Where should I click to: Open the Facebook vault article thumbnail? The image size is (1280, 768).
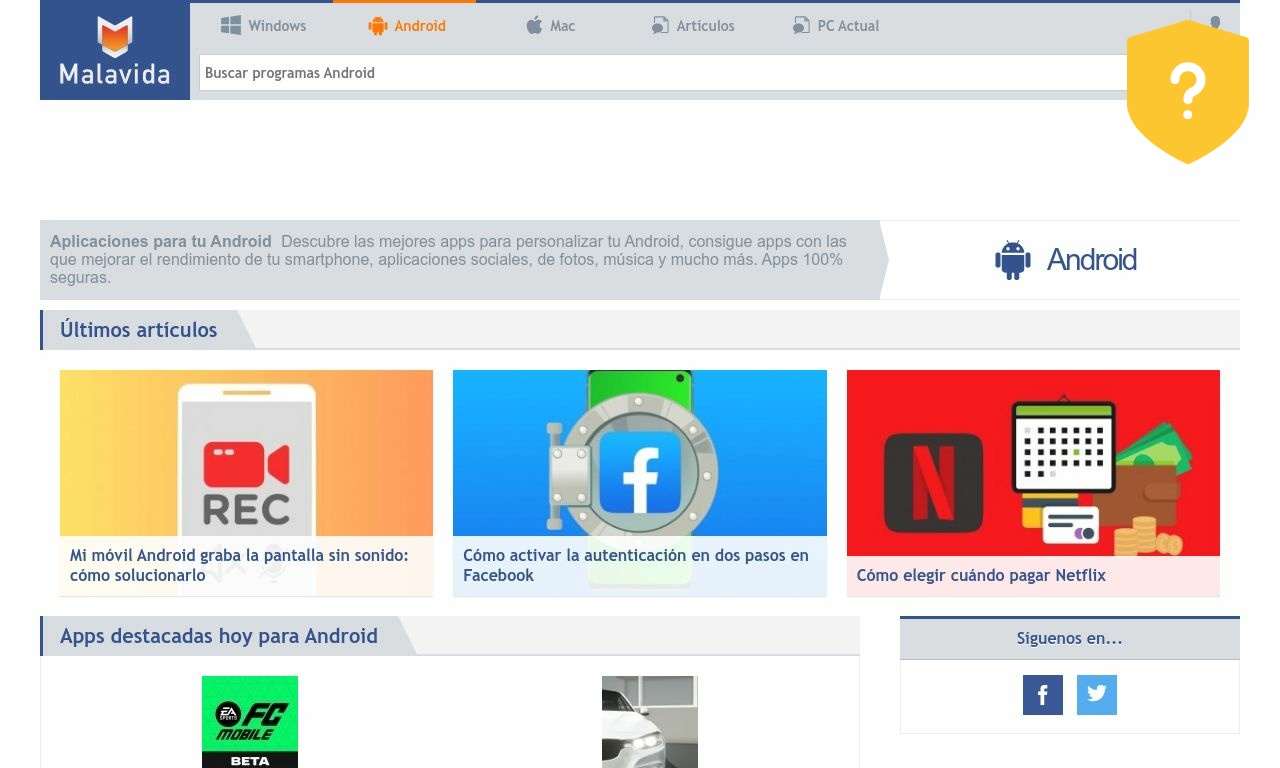(x=640, y=453)
